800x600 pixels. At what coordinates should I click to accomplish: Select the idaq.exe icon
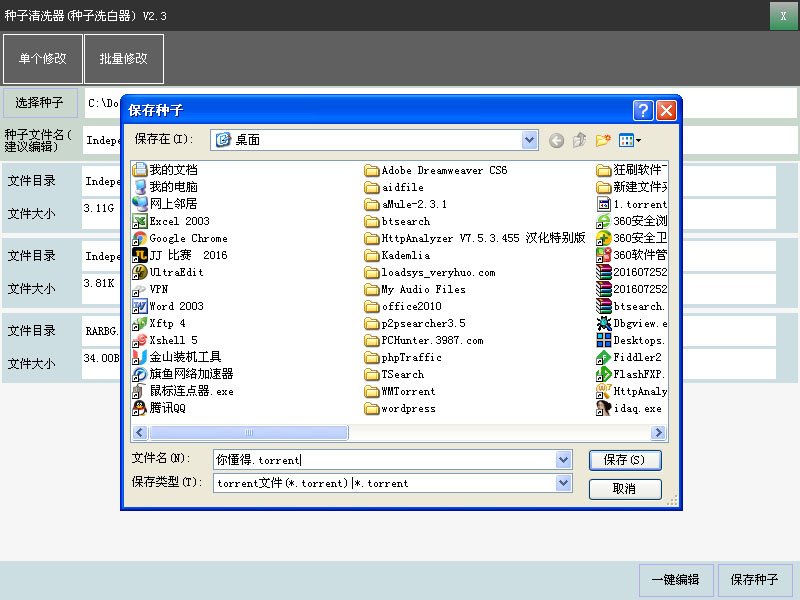pyautogui.click(x=604, y=408)
